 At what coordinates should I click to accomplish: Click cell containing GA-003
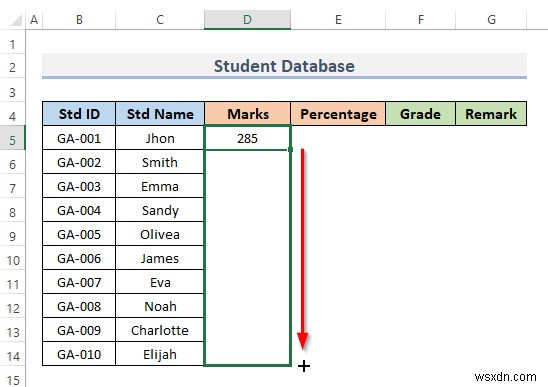79,186
